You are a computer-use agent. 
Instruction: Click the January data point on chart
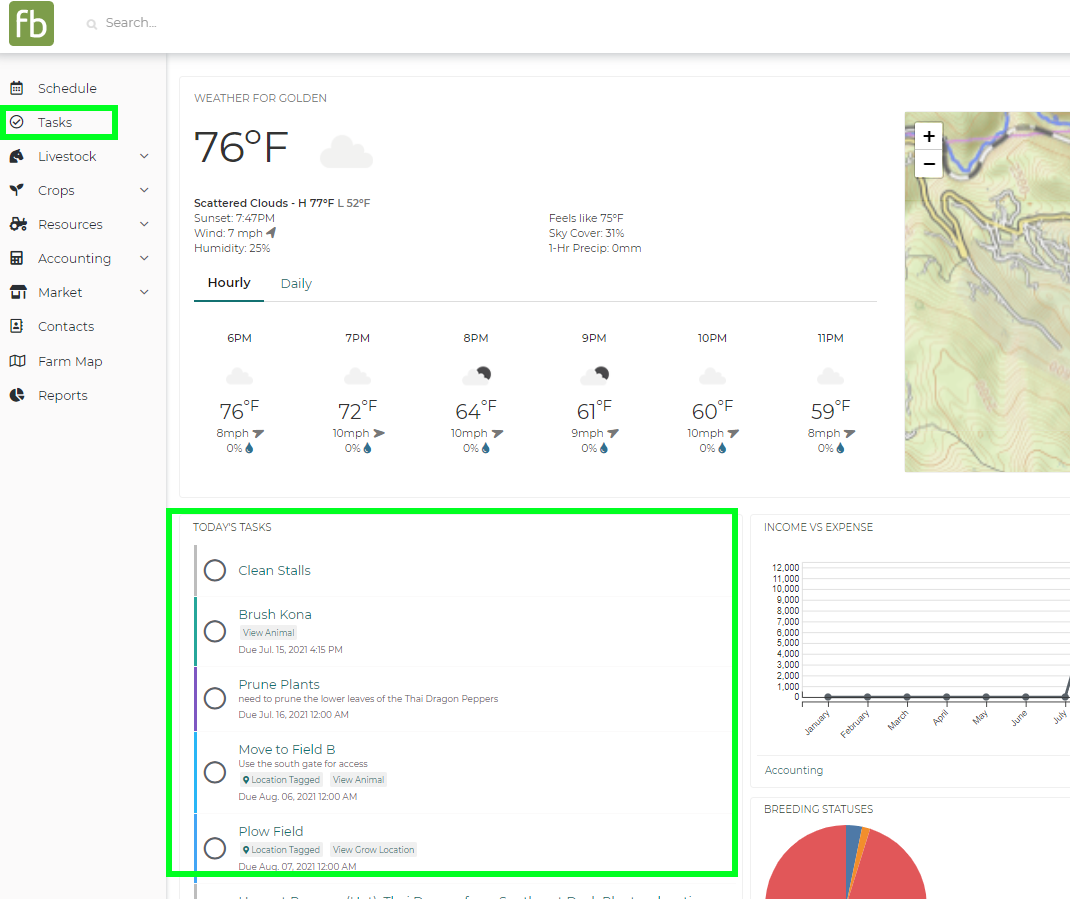828,697
